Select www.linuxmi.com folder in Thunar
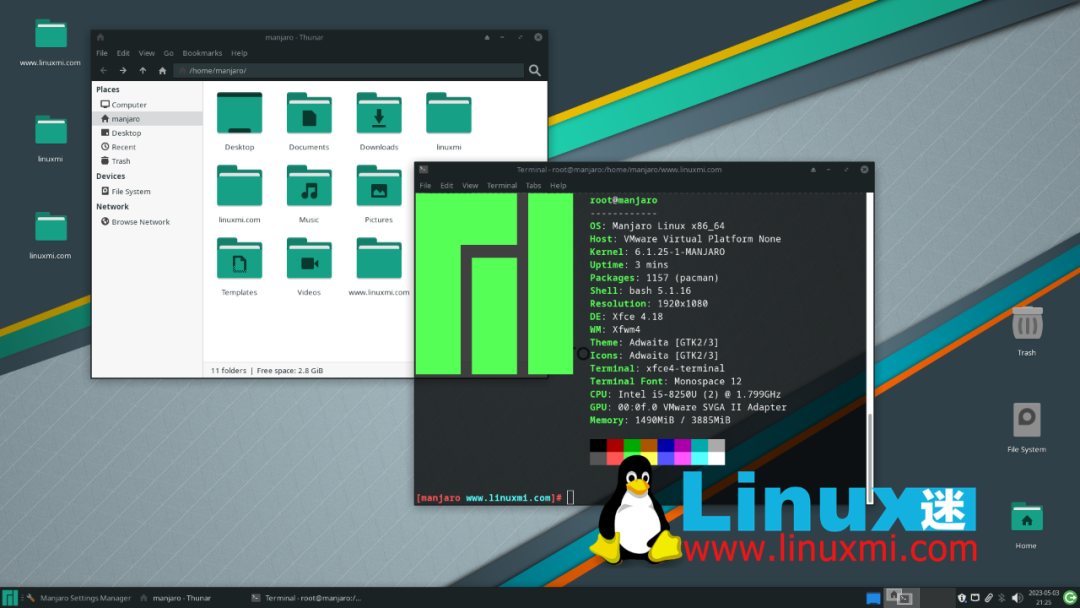Screen dimensions: 1080x608 point(379,259)
